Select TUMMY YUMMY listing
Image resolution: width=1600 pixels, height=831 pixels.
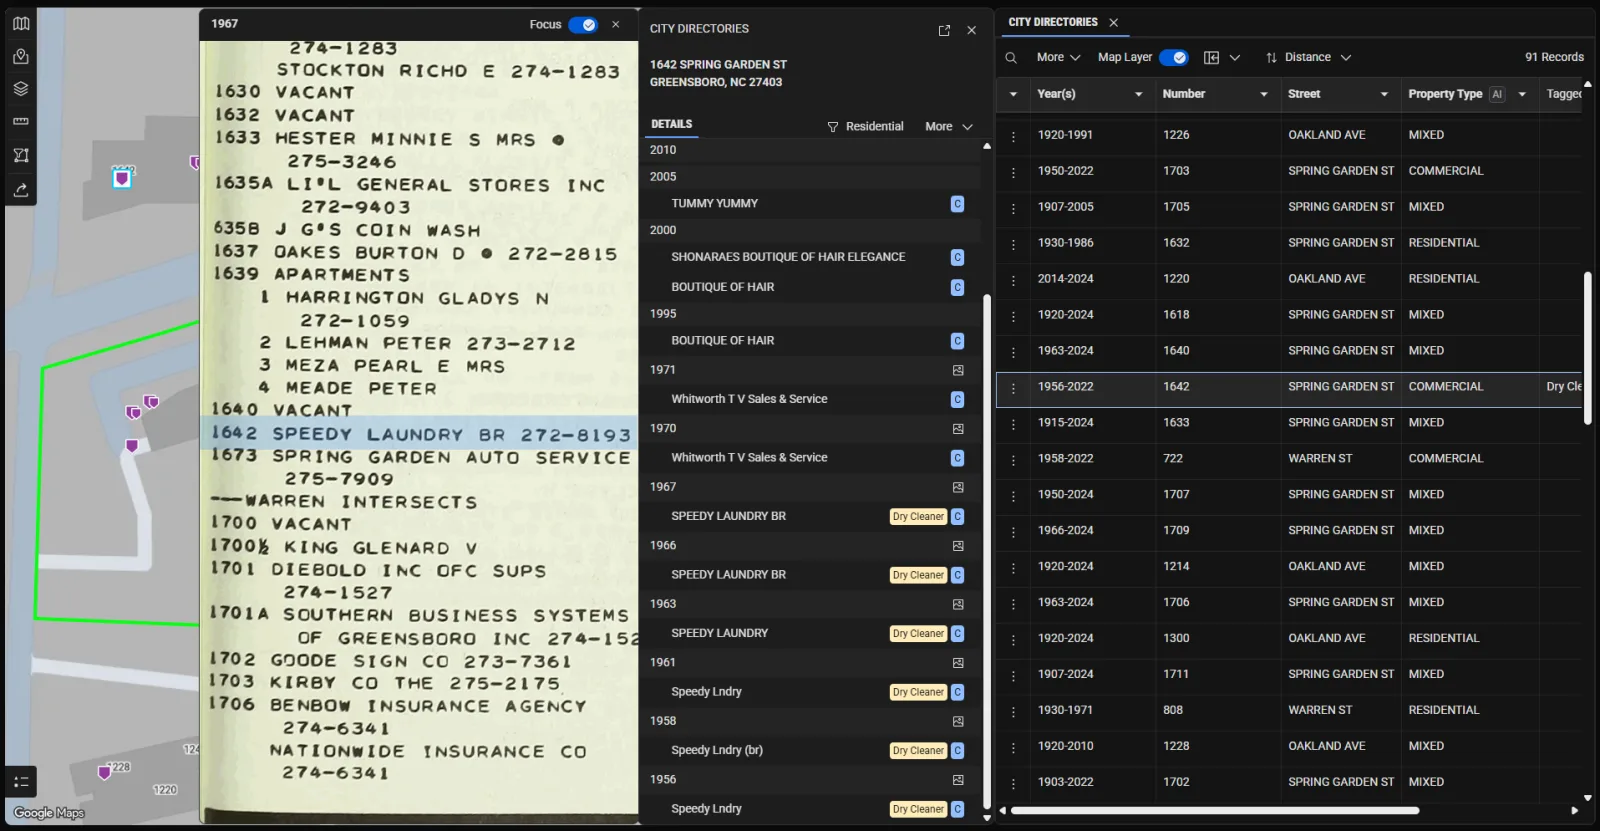point(714,203)
